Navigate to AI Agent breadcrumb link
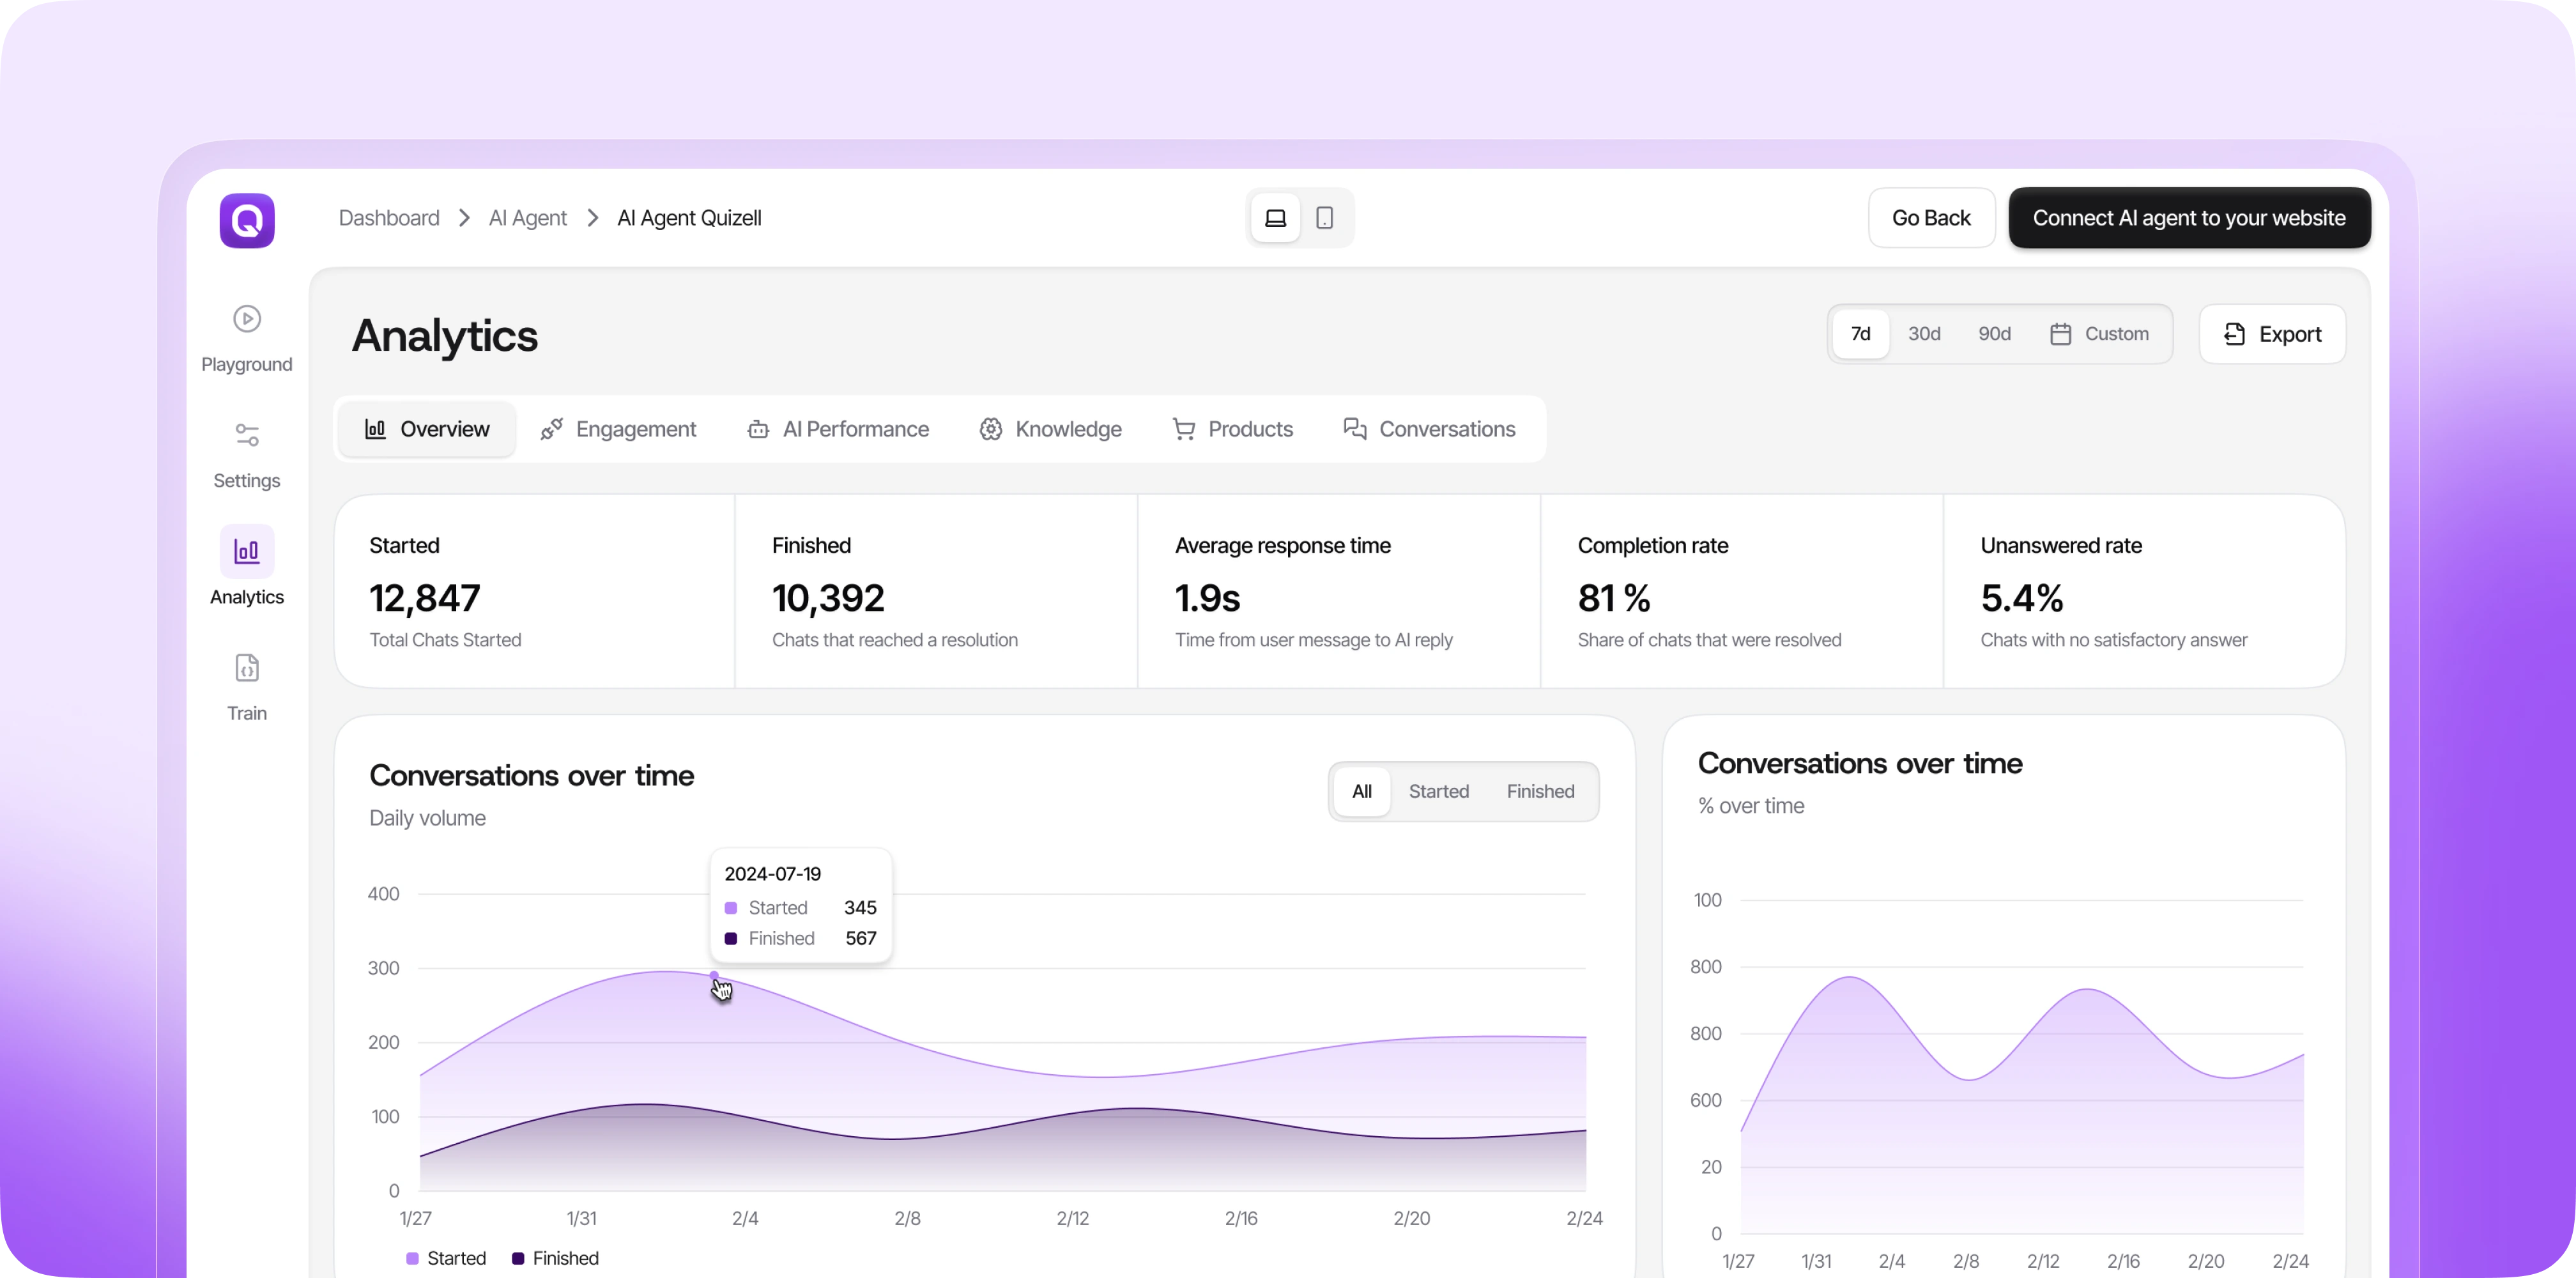2576x1278 pixels. click(x=527, y=218)
